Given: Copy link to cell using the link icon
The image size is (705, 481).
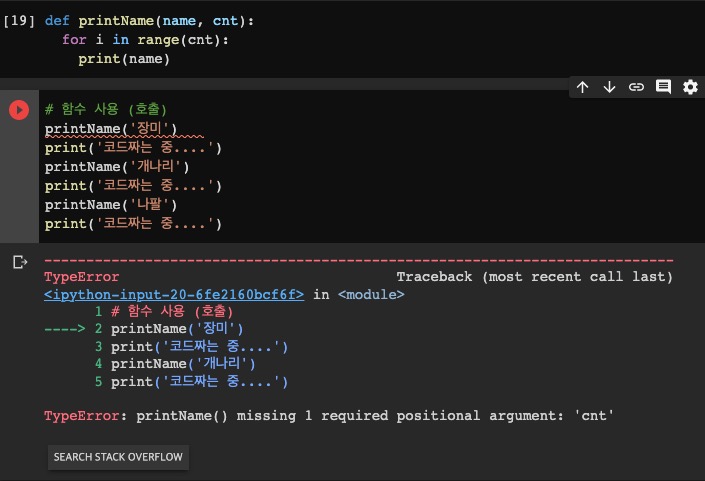Looking at the screenshot, I should pyautogui.click(x=636, y=87).
